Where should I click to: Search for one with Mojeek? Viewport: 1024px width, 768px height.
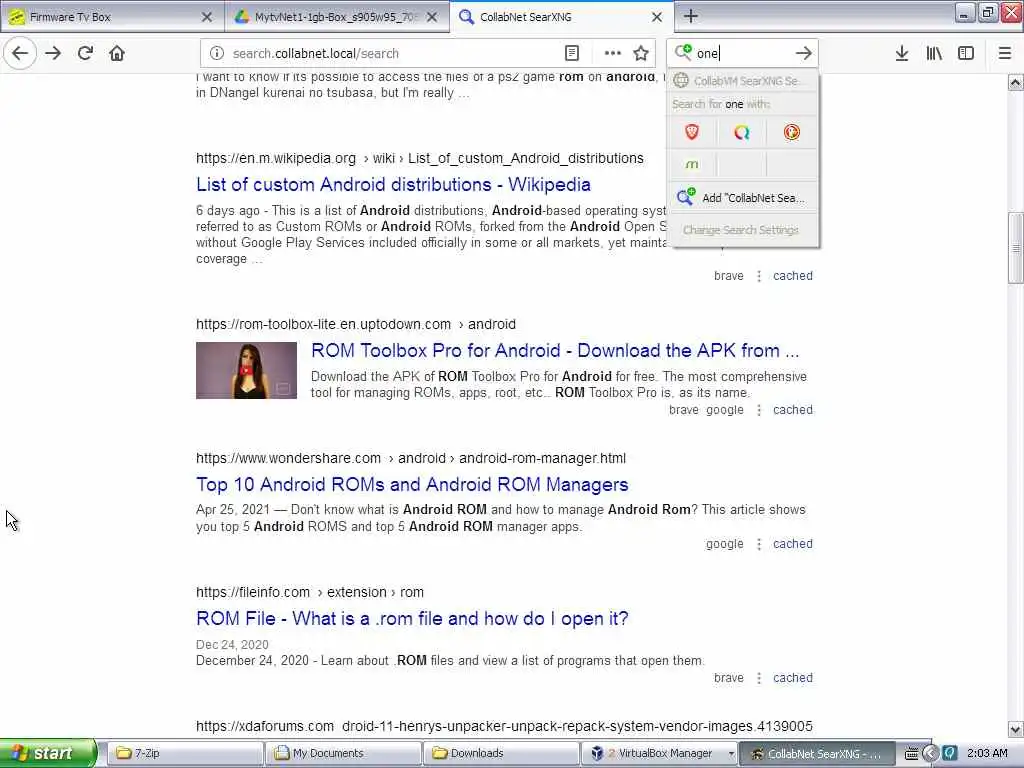(692, 165)
